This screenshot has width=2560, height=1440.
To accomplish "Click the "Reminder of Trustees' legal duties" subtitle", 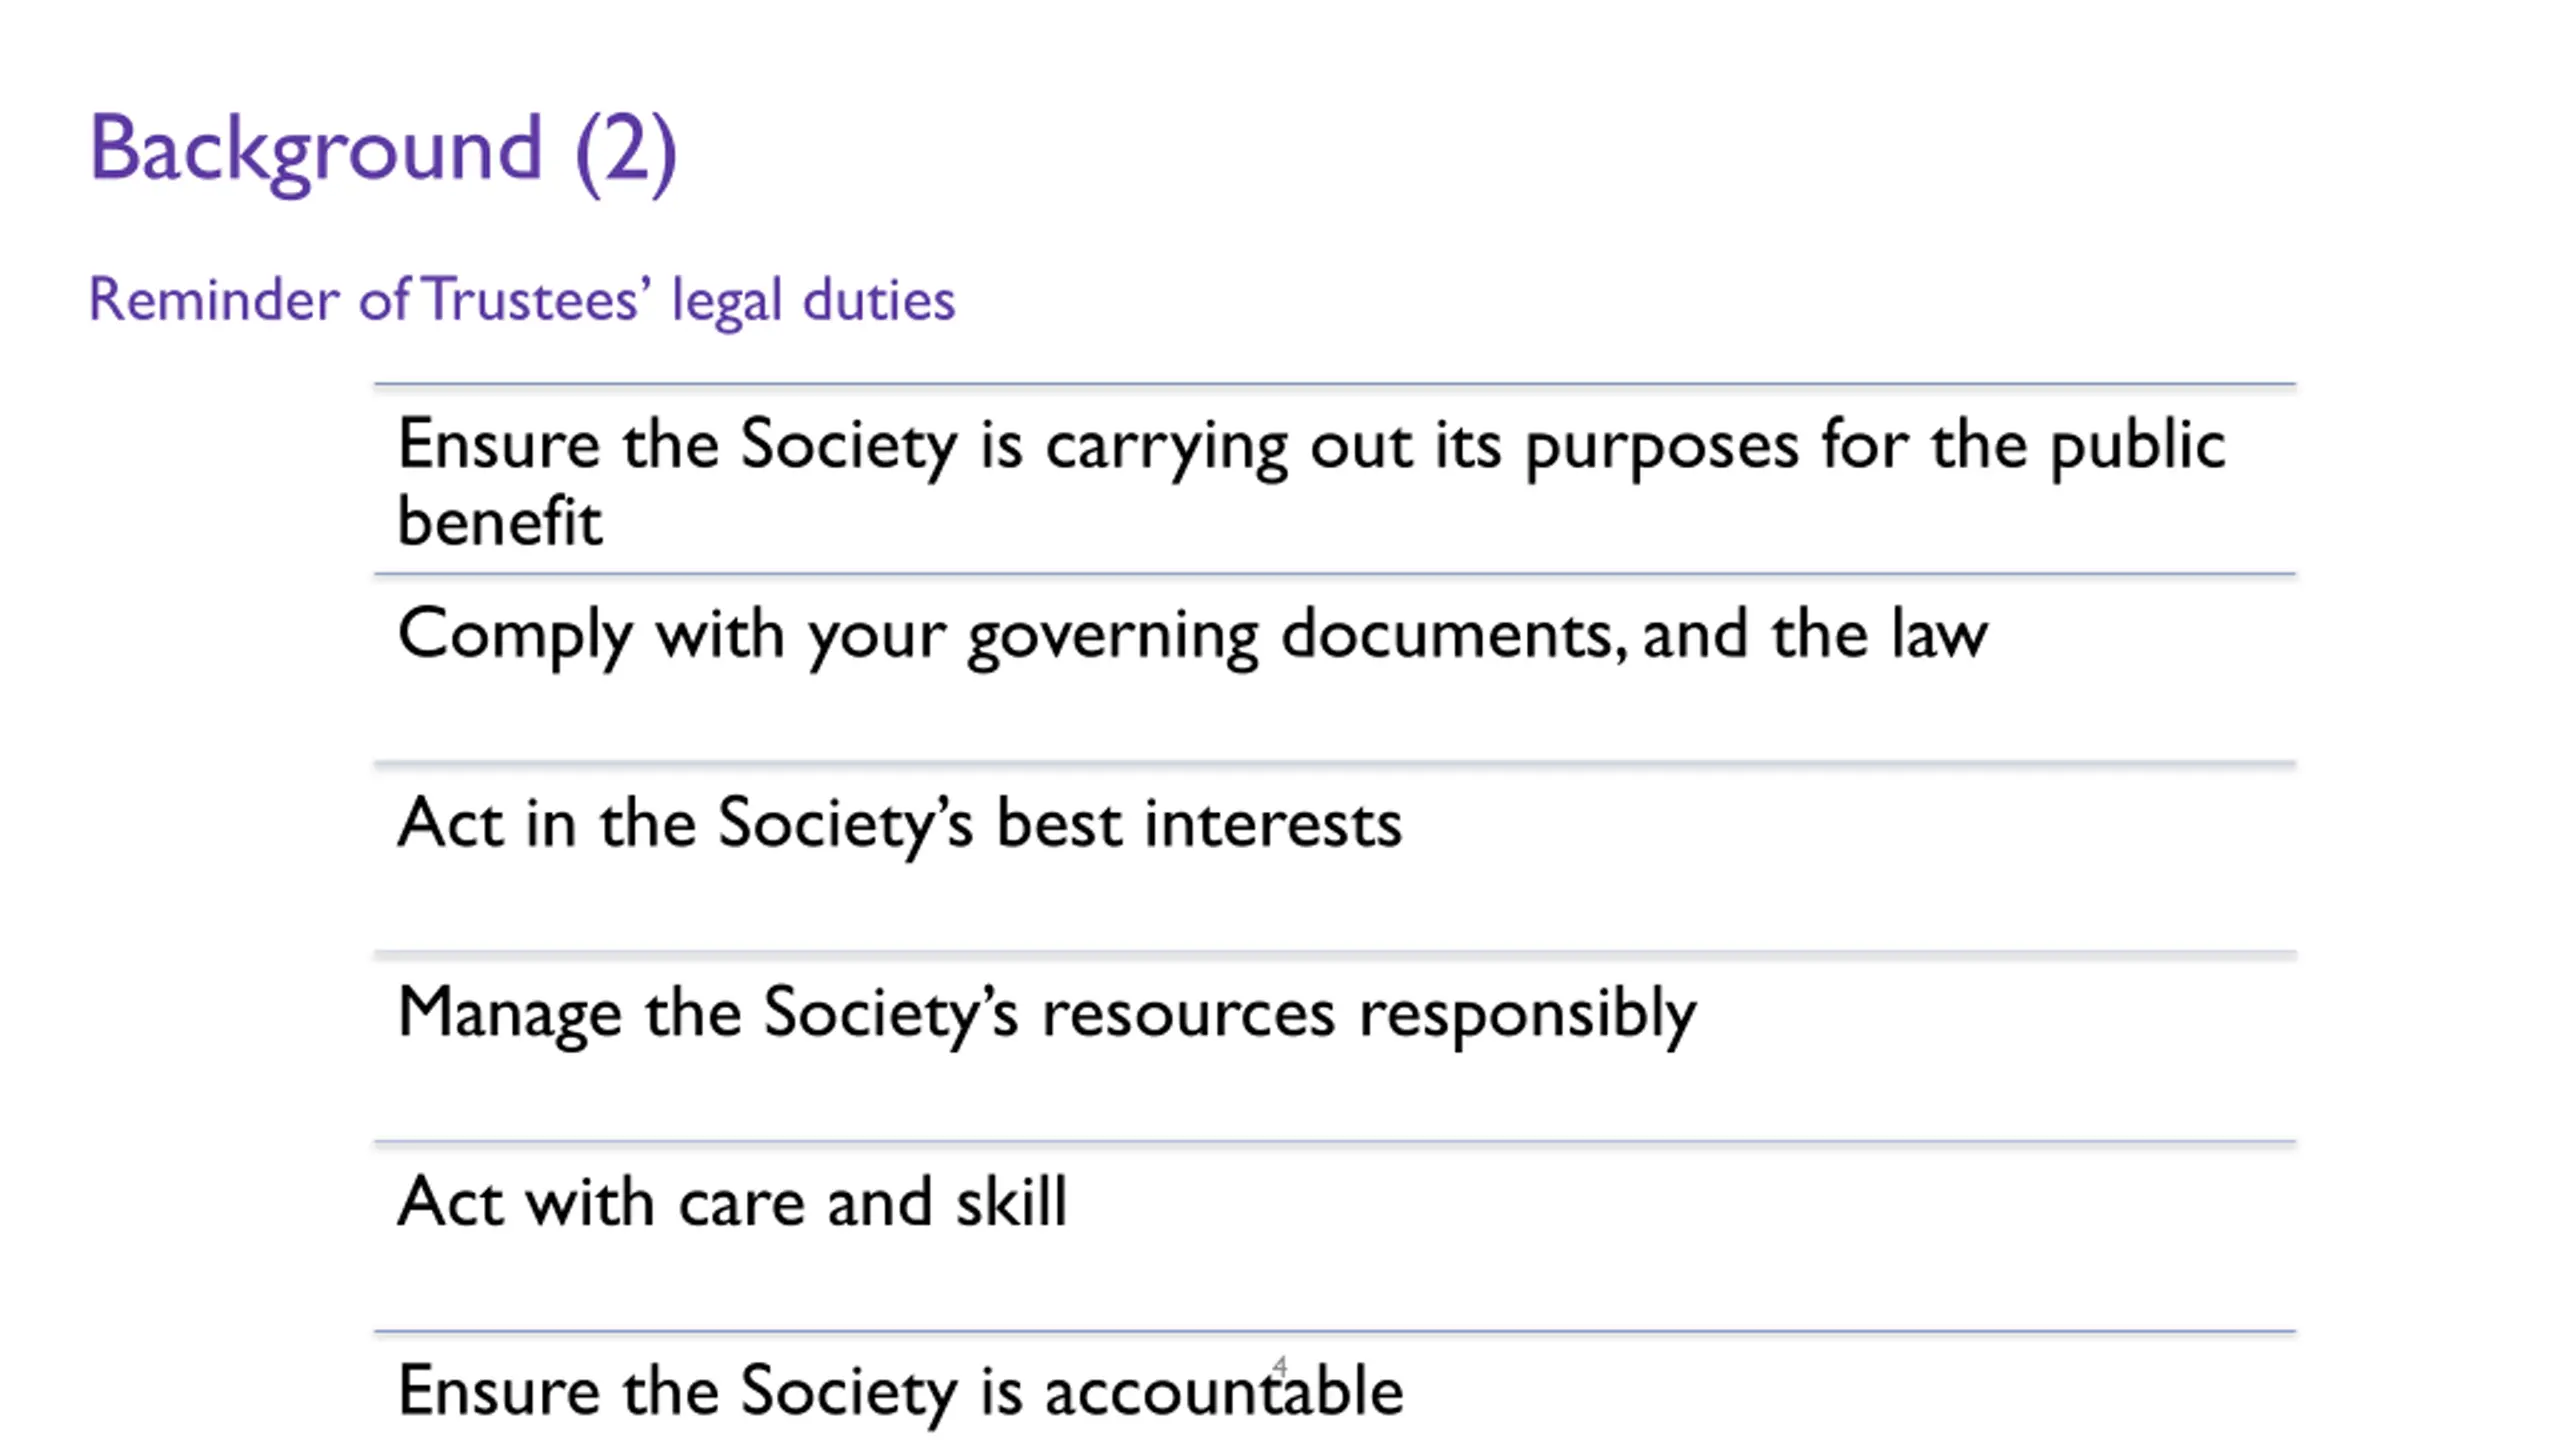I will (x=521, y=299).
